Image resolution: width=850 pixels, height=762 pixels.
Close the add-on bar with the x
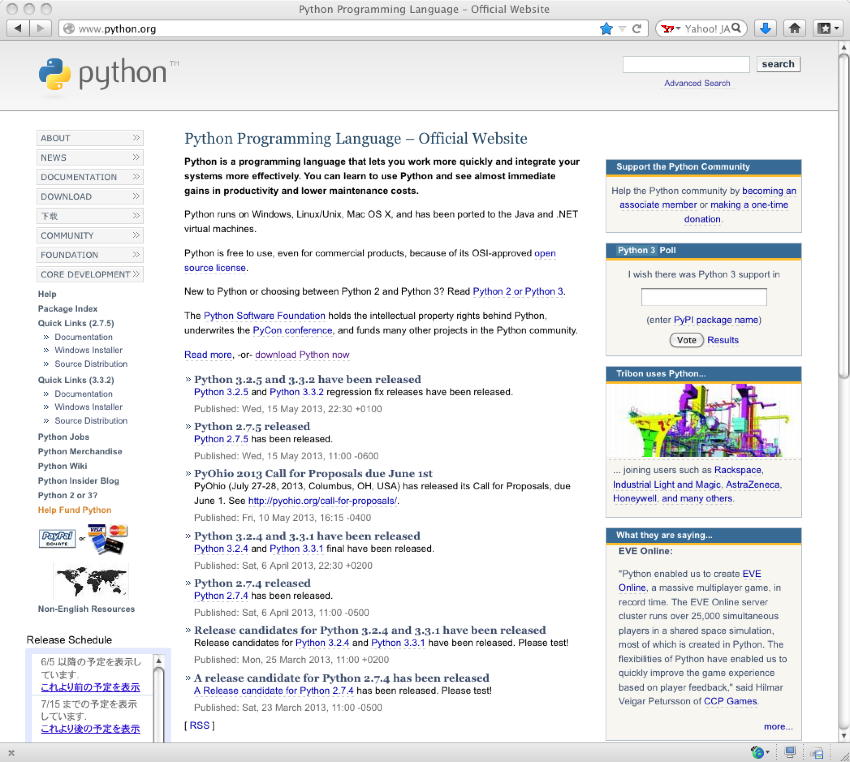pos(11,753)
